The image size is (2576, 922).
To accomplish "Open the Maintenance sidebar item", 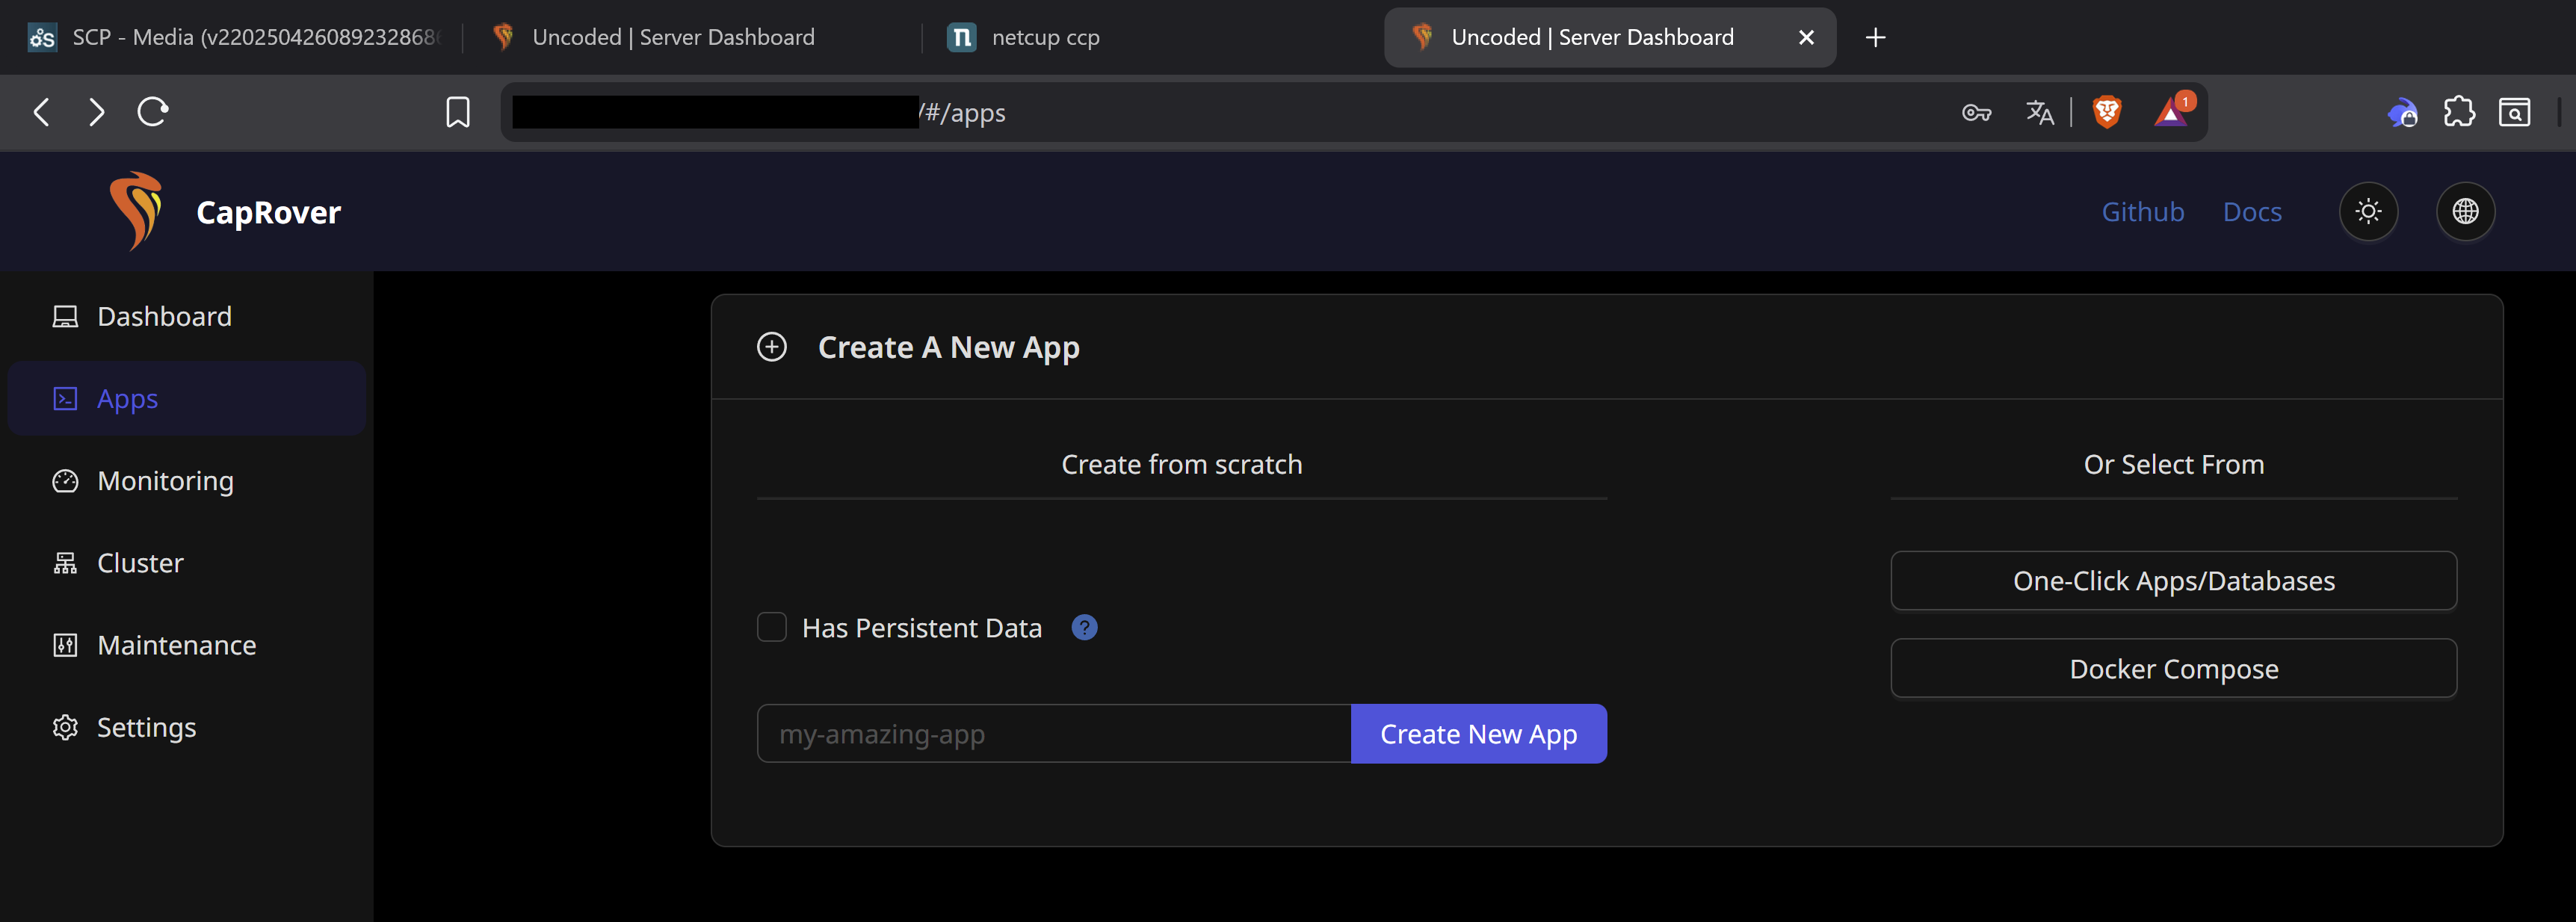I will click(x=176, y=645).
